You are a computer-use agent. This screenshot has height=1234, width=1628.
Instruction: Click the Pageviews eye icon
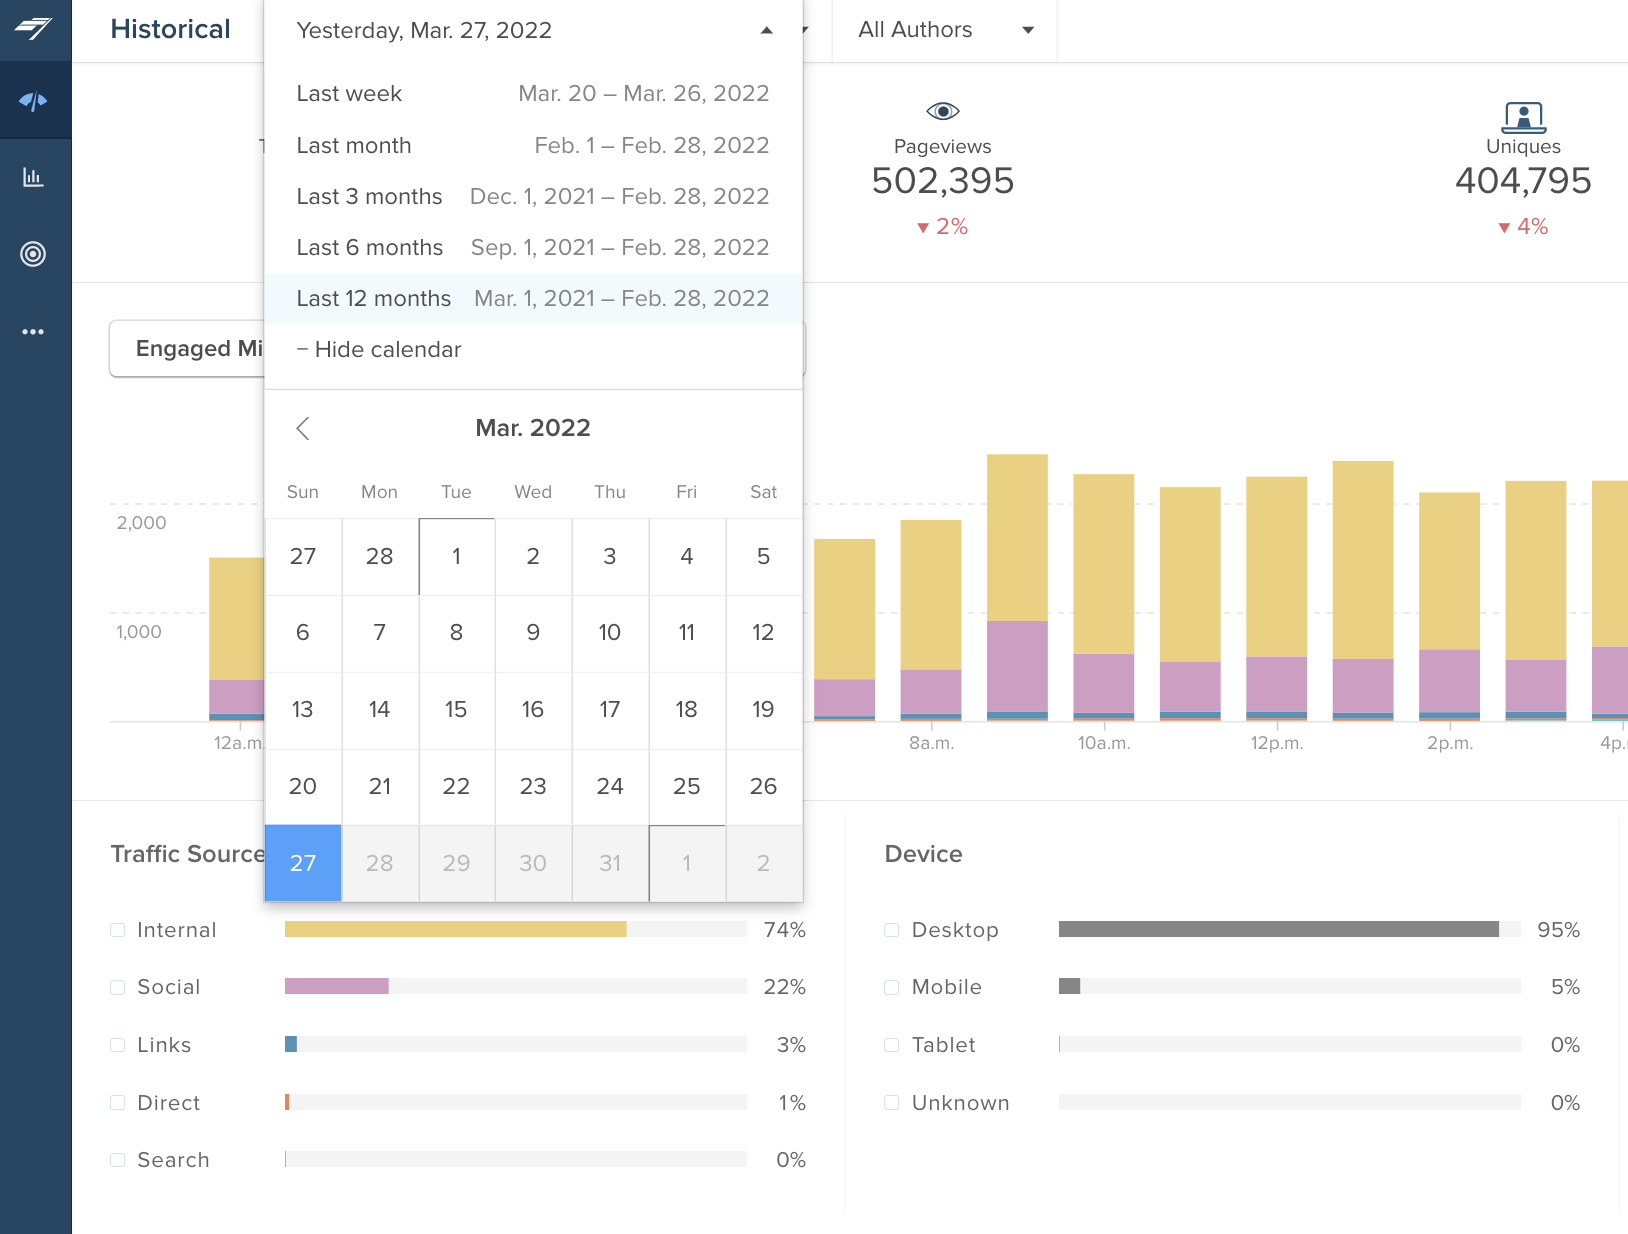pyautogui.click(x=943, y=111)
